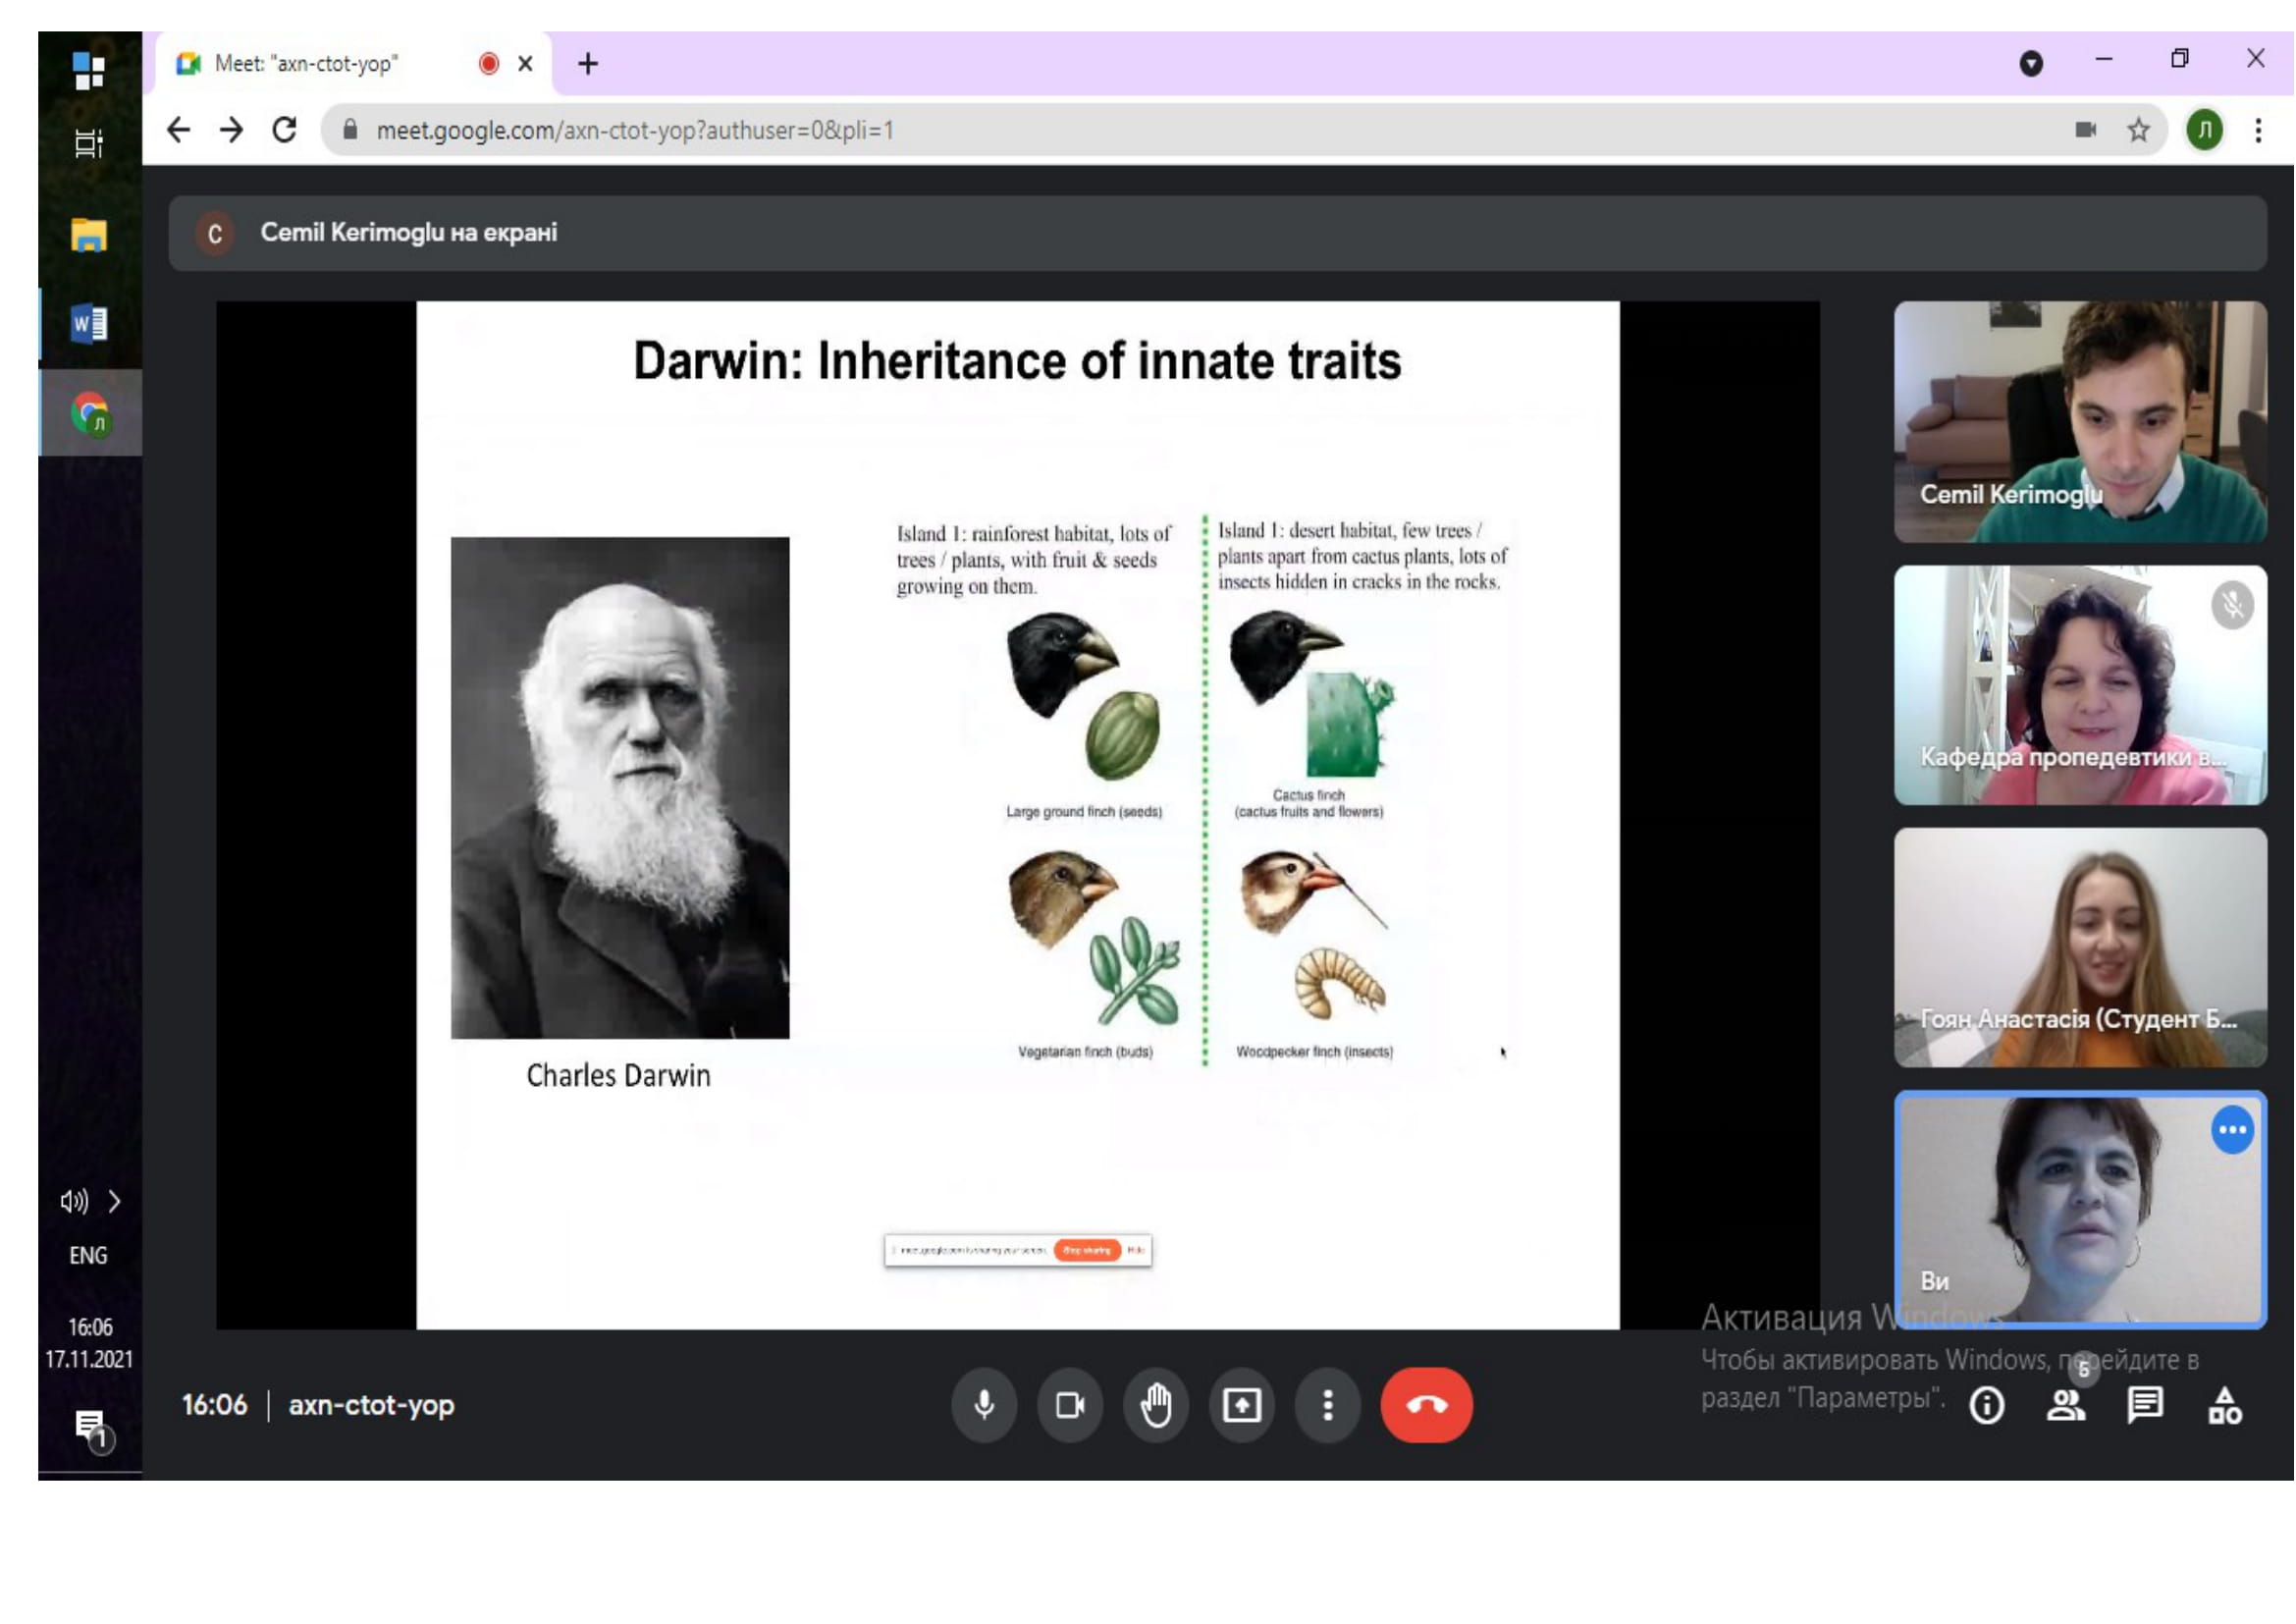Select the Гоян Анастасія video tile

point(2080,947)
